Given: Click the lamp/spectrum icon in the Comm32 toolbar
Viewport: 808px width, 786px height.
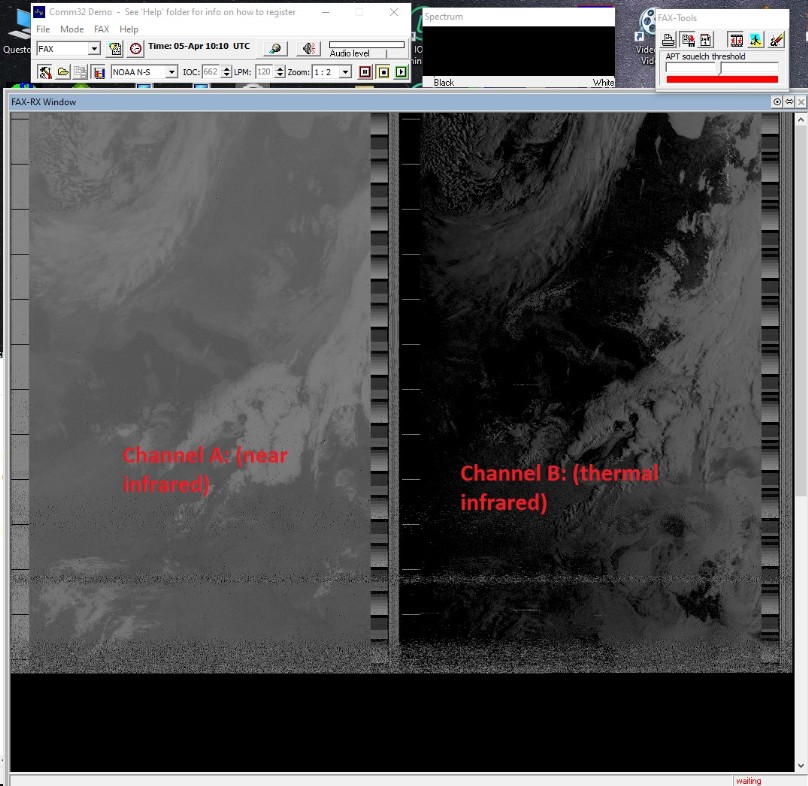Looking at the screenshot, I should tap(275, 49).
